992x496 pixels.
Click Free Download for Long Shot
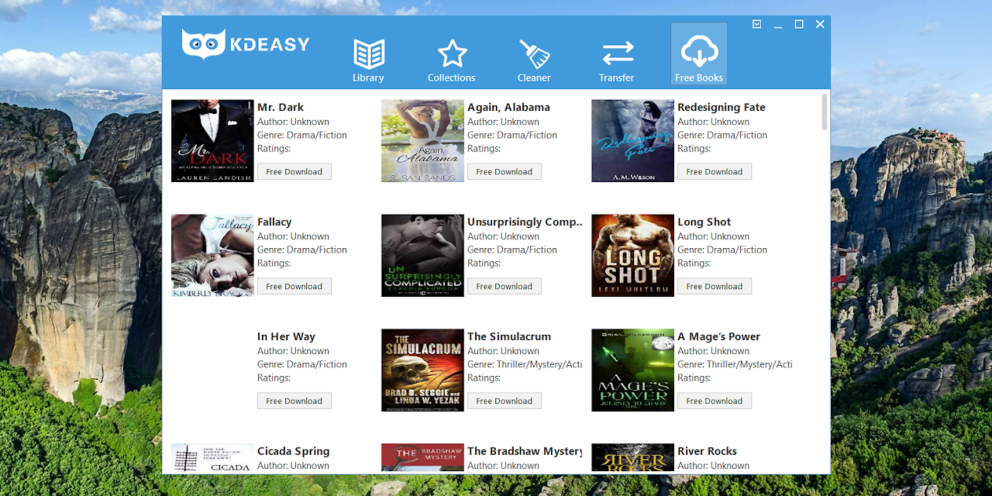coord(714,286)
